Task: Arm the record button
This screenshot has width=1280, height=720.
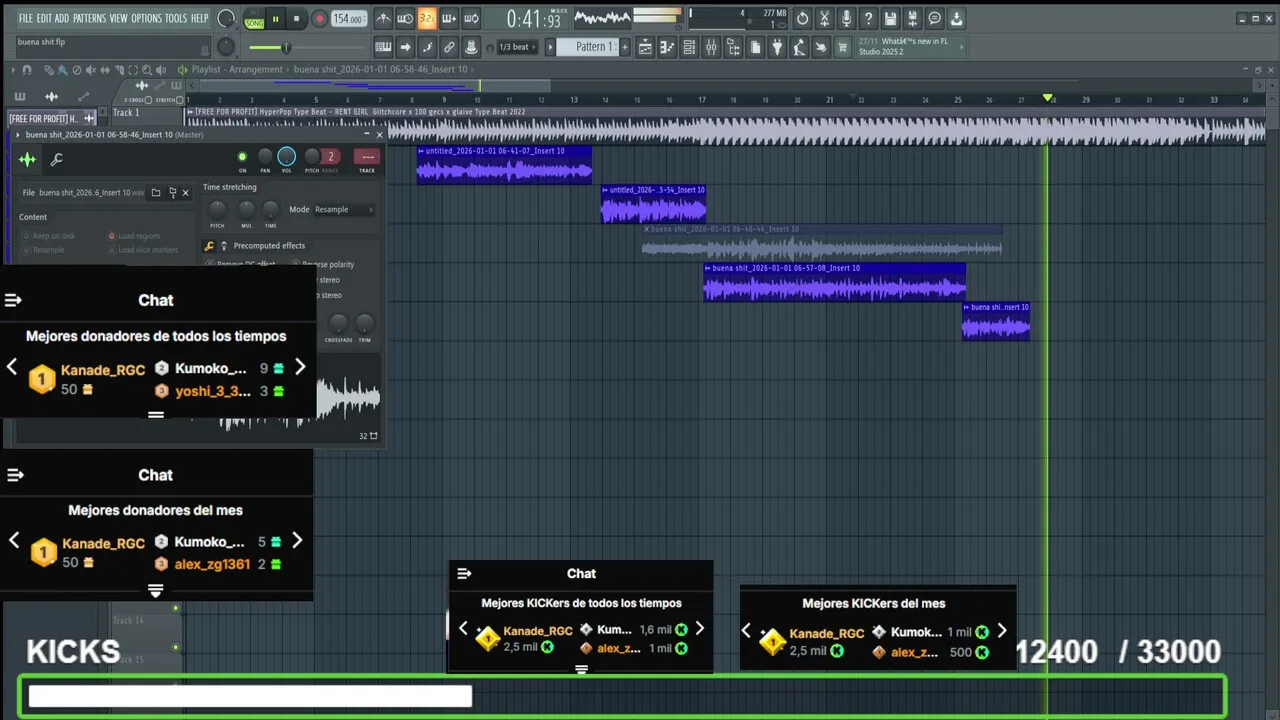Action: point(319,19)
